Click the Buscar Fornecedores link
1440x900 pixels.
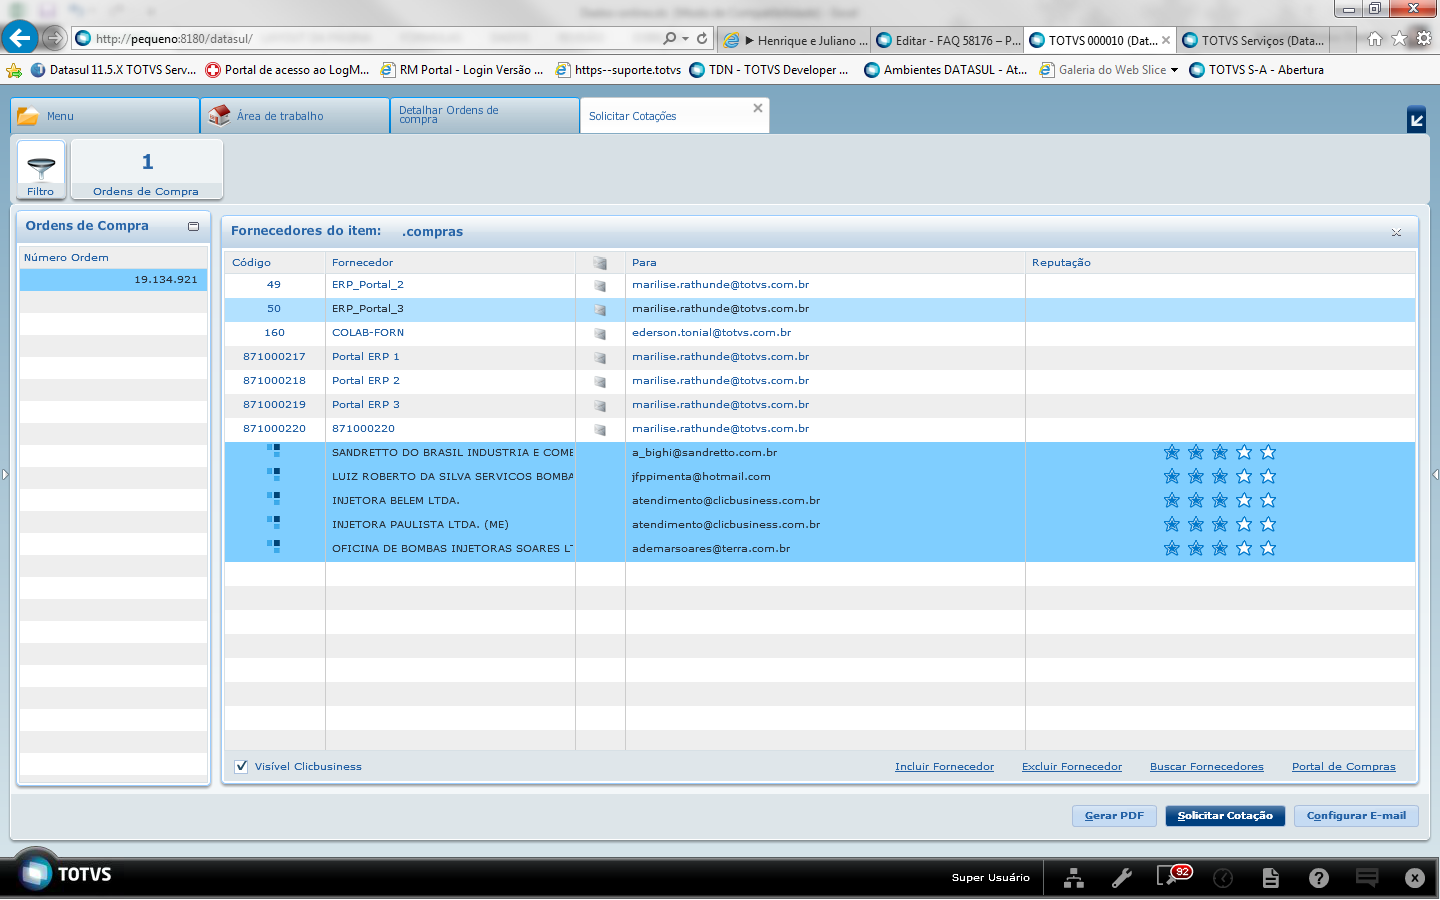click(1207, 767)
